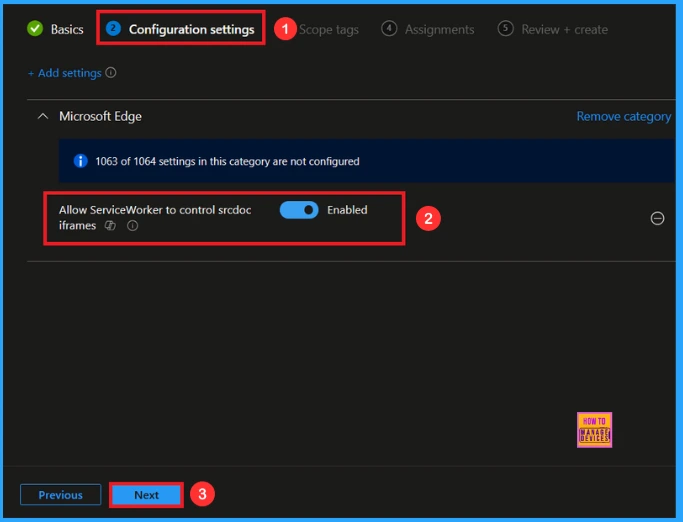Show info tooltip next to Add settings
Viewport: 683px width, 522px height.
111,72
